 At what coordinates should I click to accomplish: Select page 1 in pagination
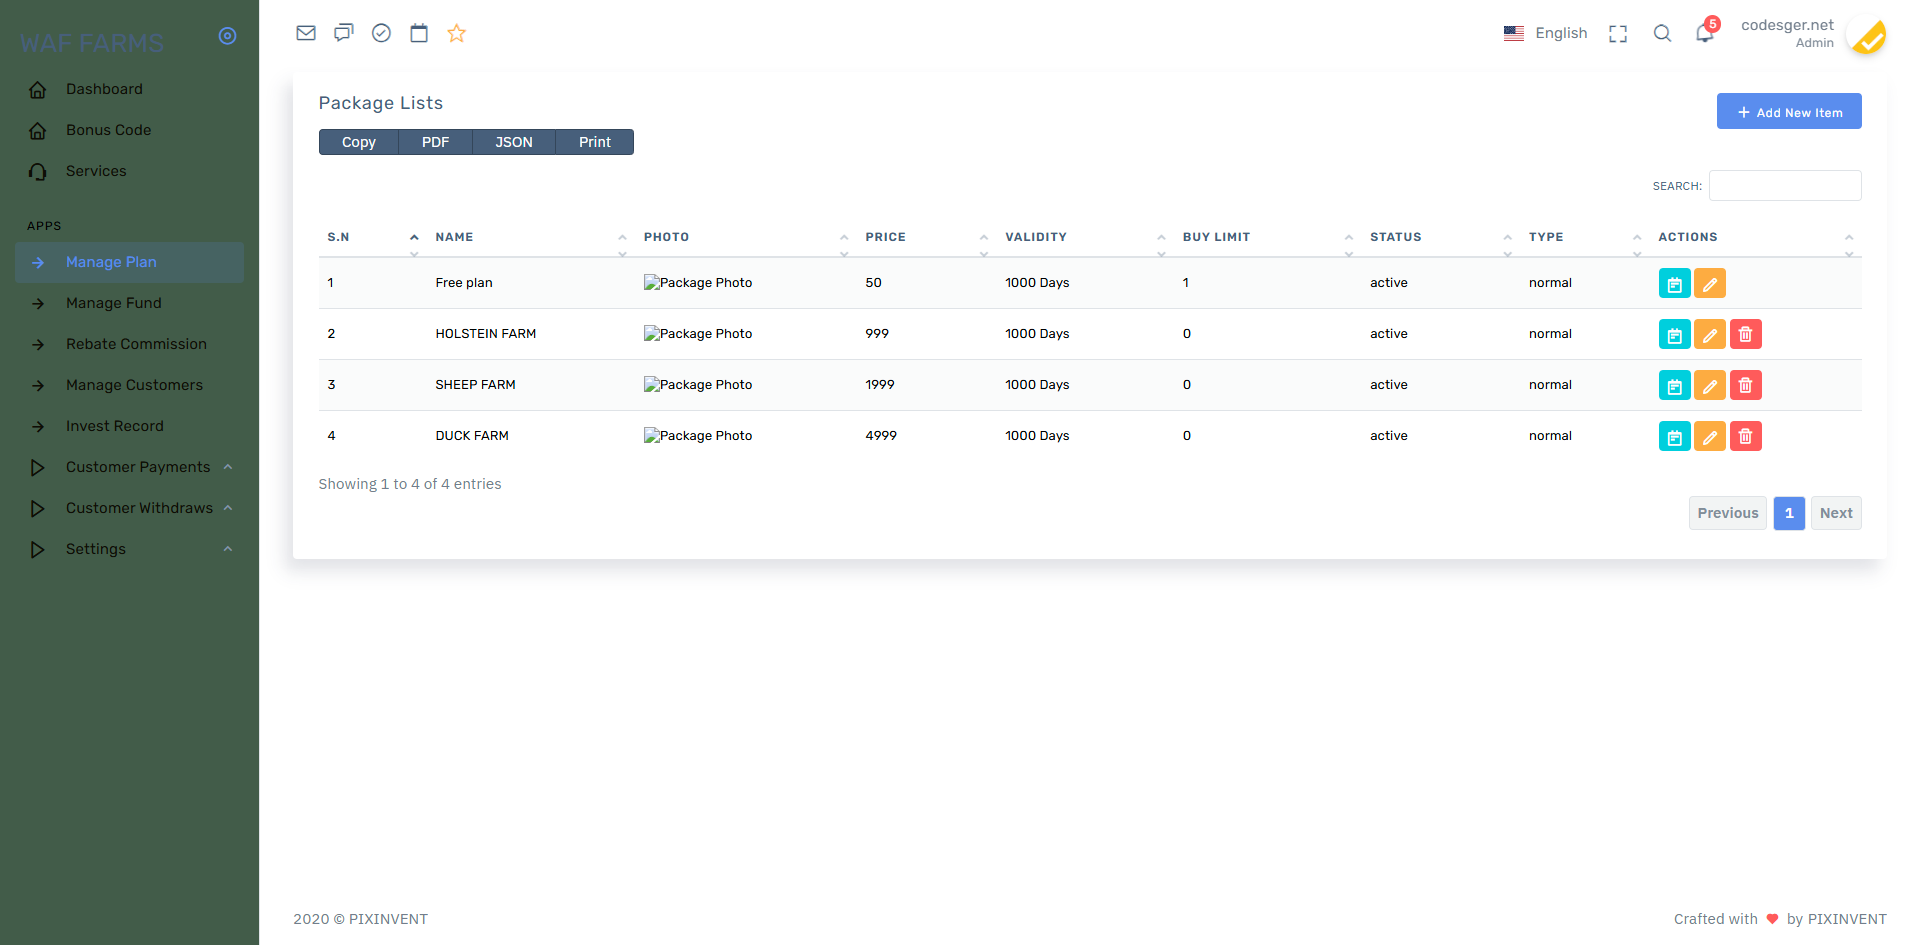(1789, 513)
